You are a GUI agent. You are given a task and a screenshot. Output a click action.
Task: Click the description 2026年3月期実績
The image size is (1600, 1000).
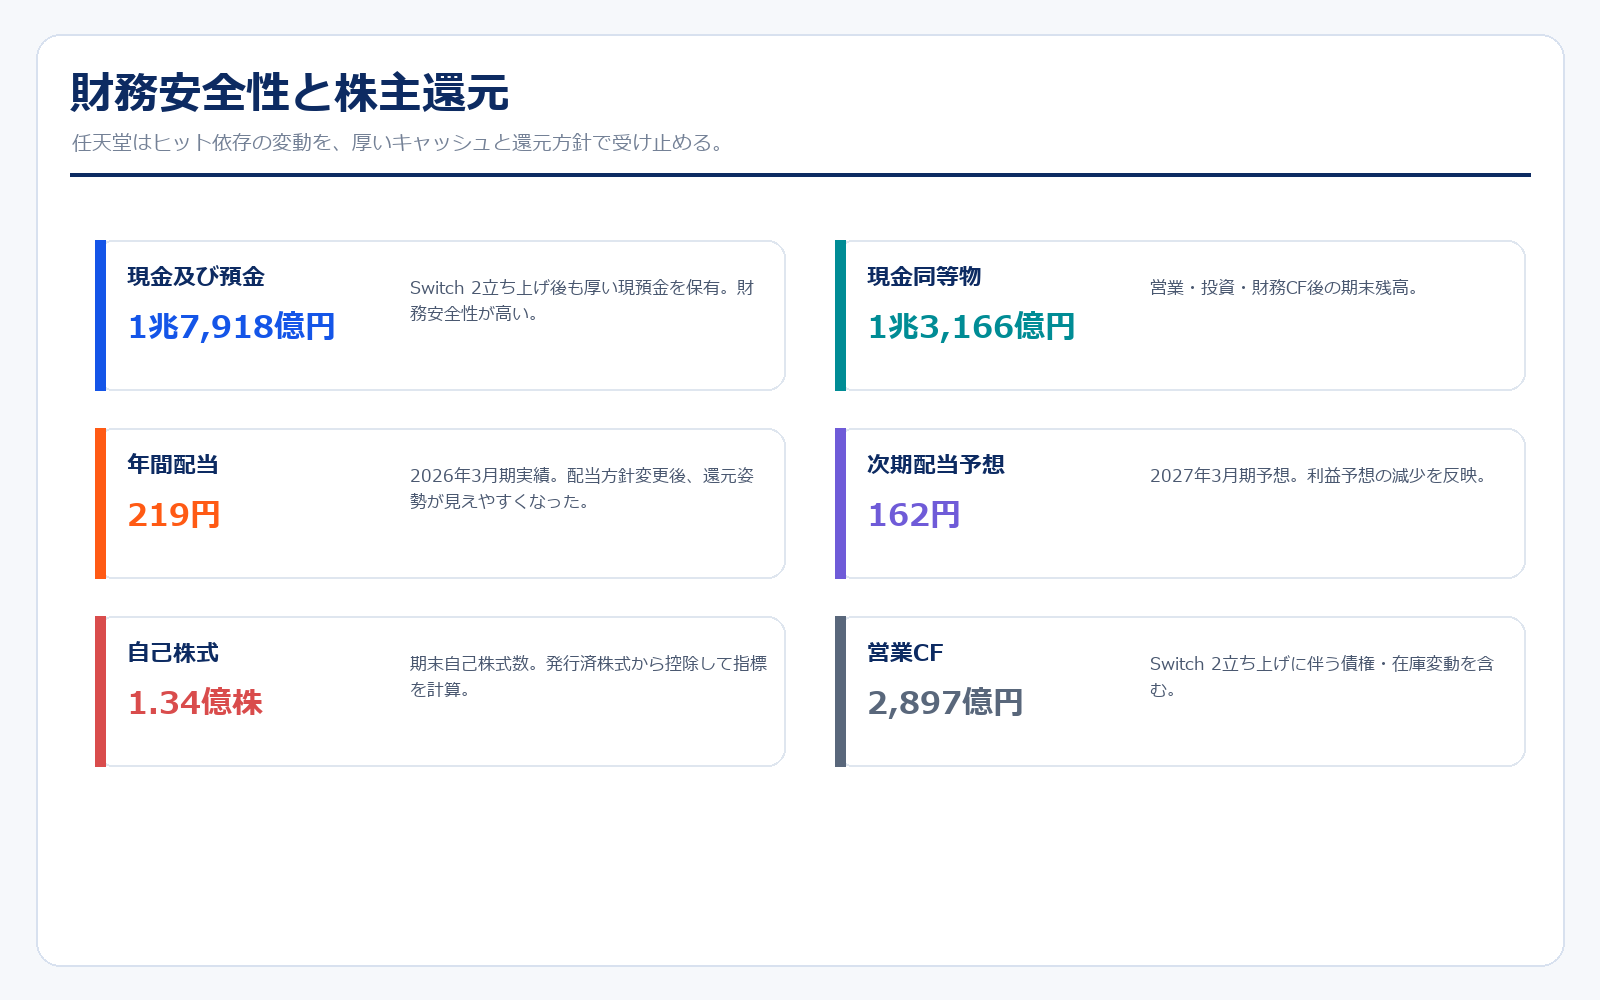click(x=582, y=488)
